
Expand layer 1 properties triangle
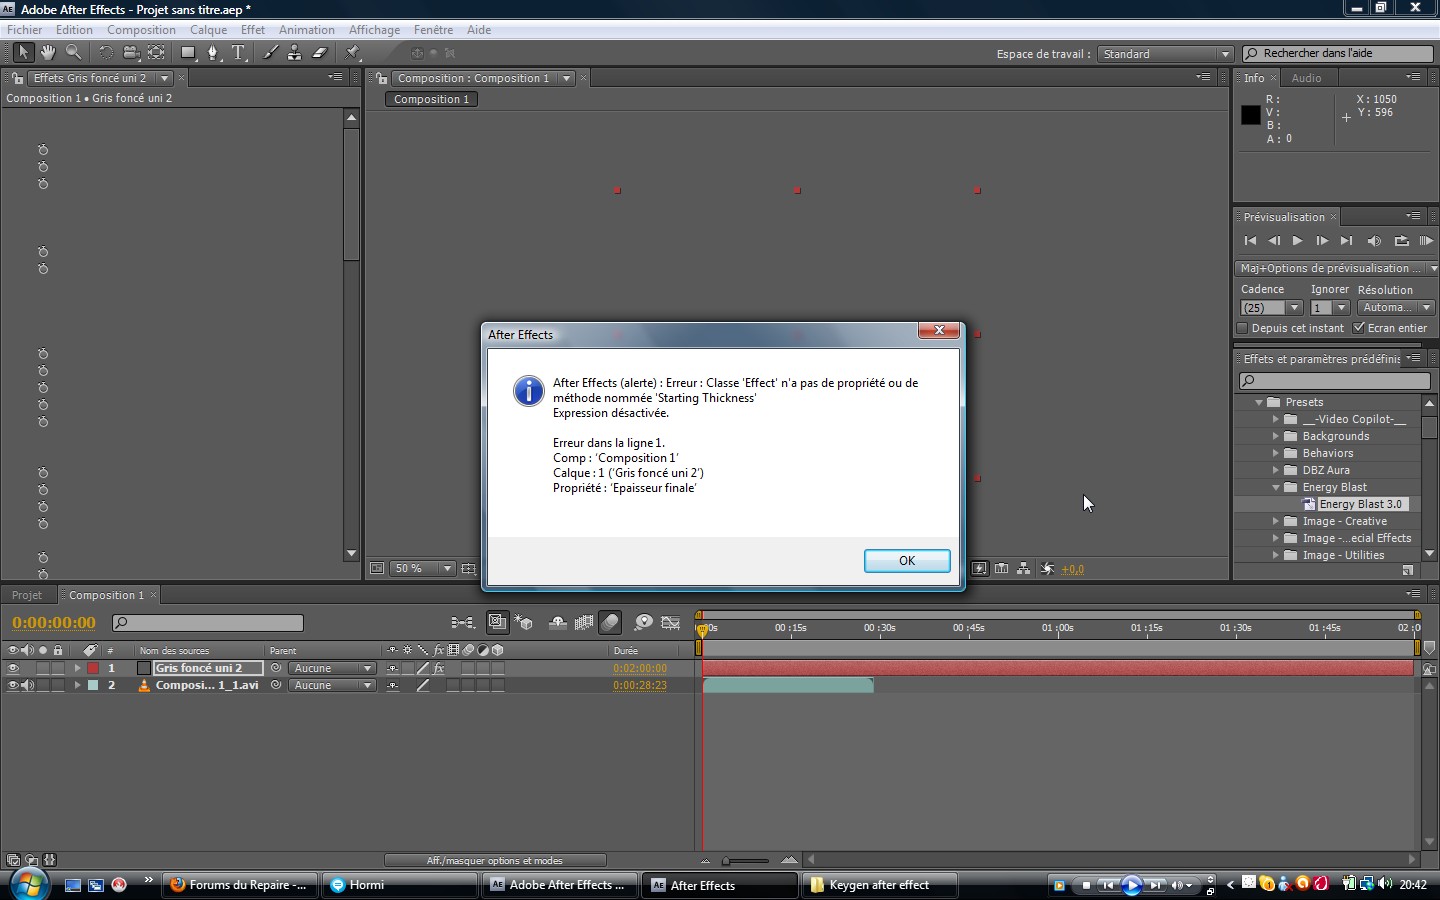pos(77,668)
